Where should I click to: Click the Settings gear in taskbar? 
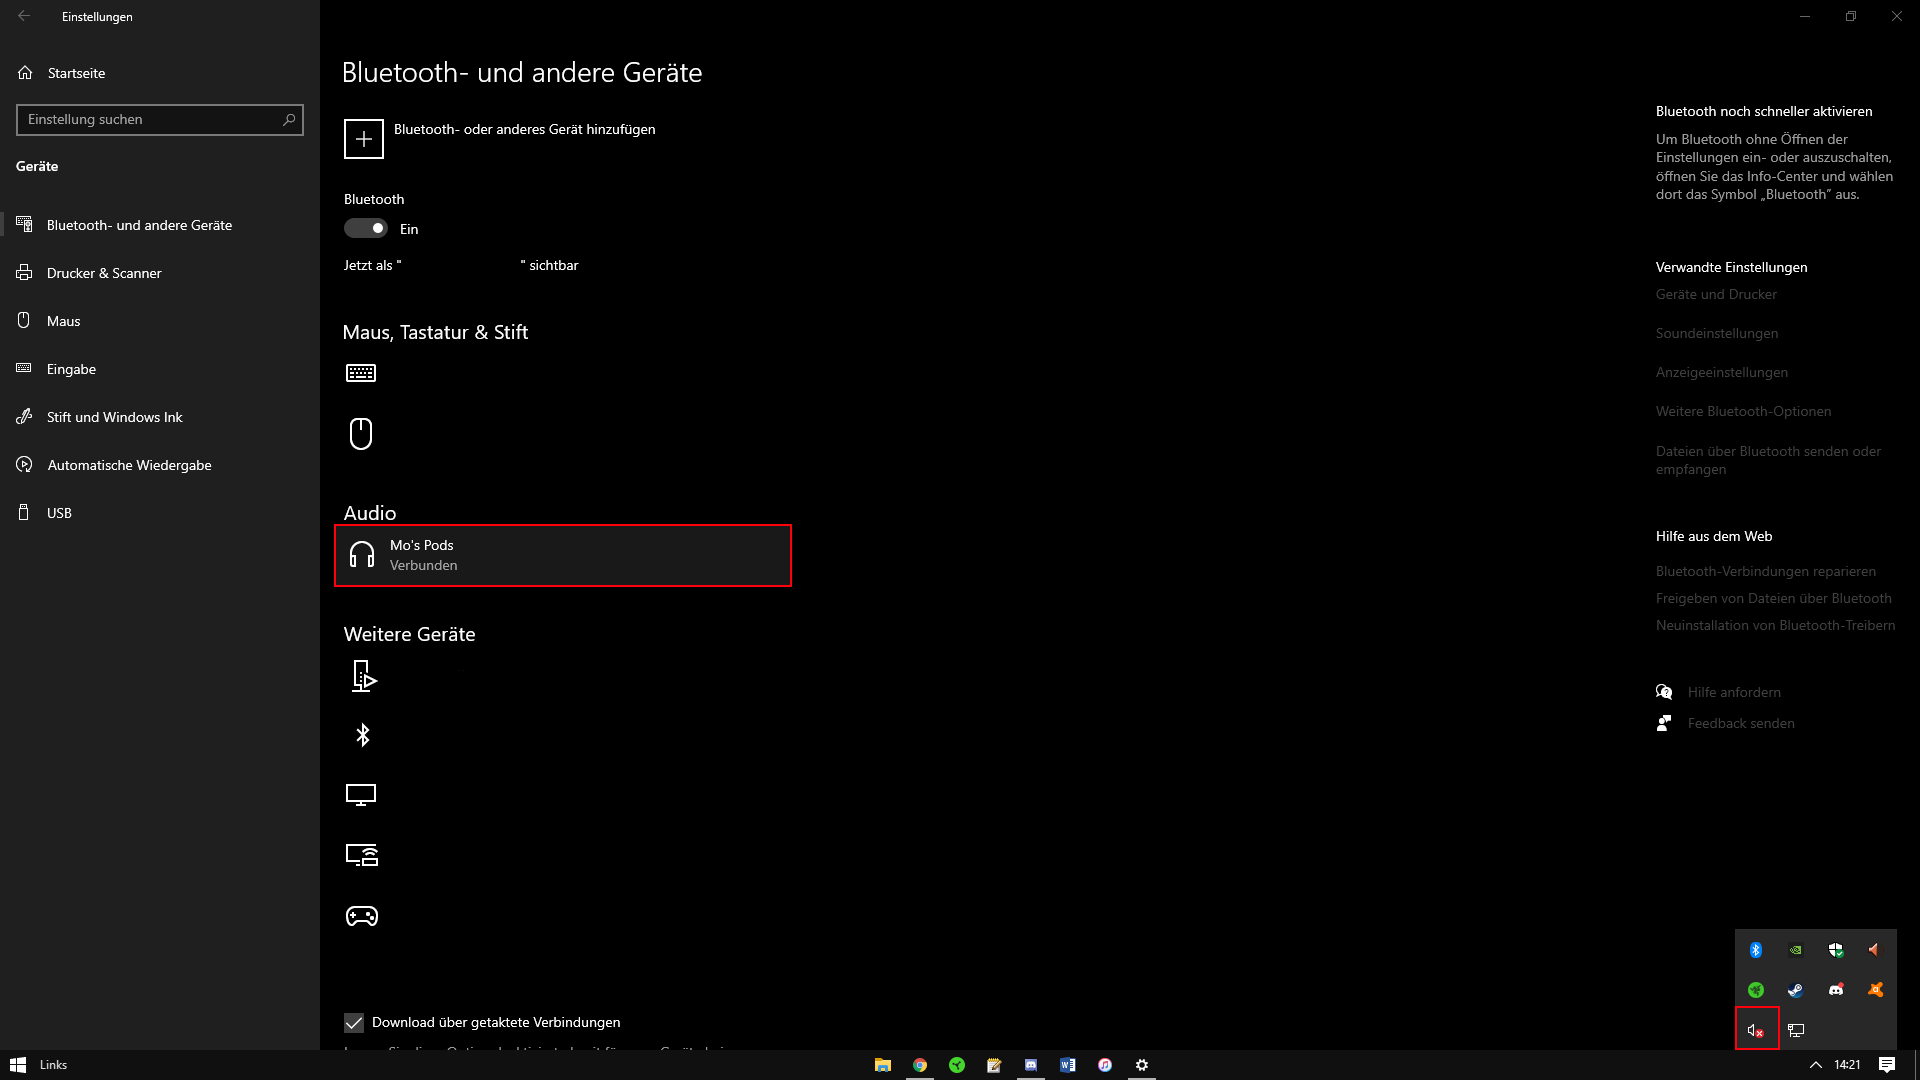[1142, 1065]
